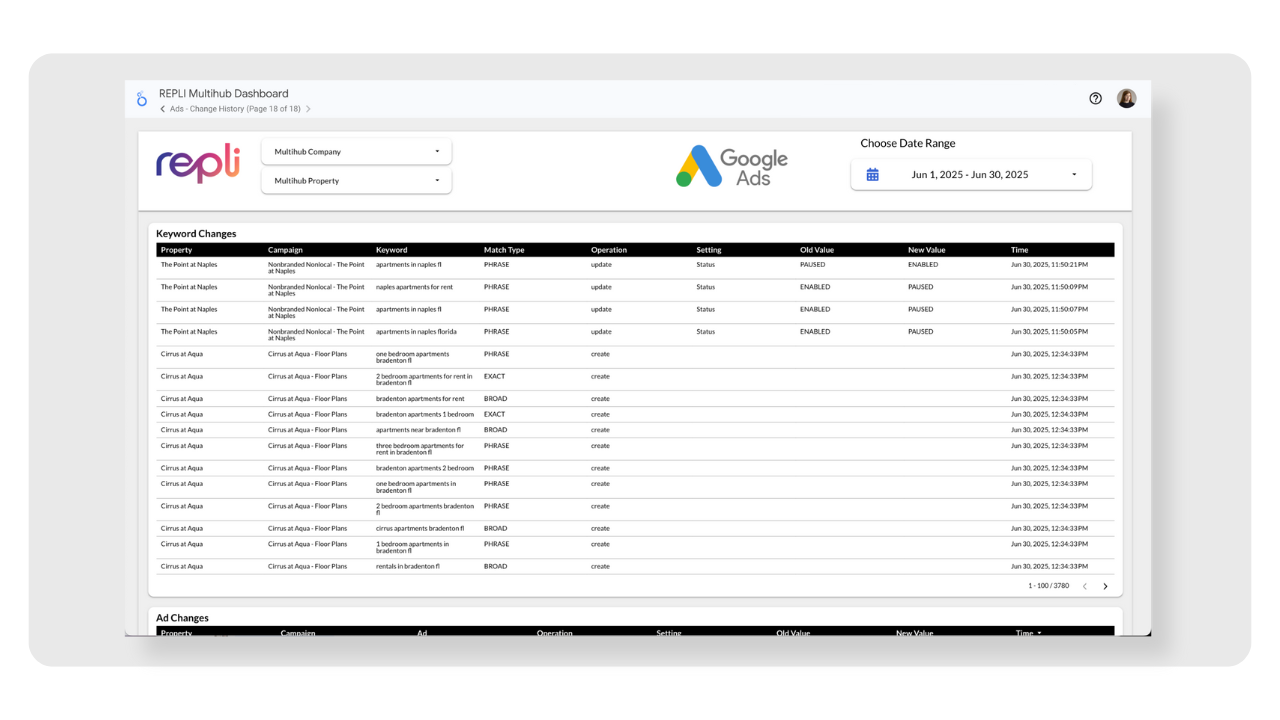
Task: Click the Google Ads logo
Action: pyautogui.click(x=732, y=167)
